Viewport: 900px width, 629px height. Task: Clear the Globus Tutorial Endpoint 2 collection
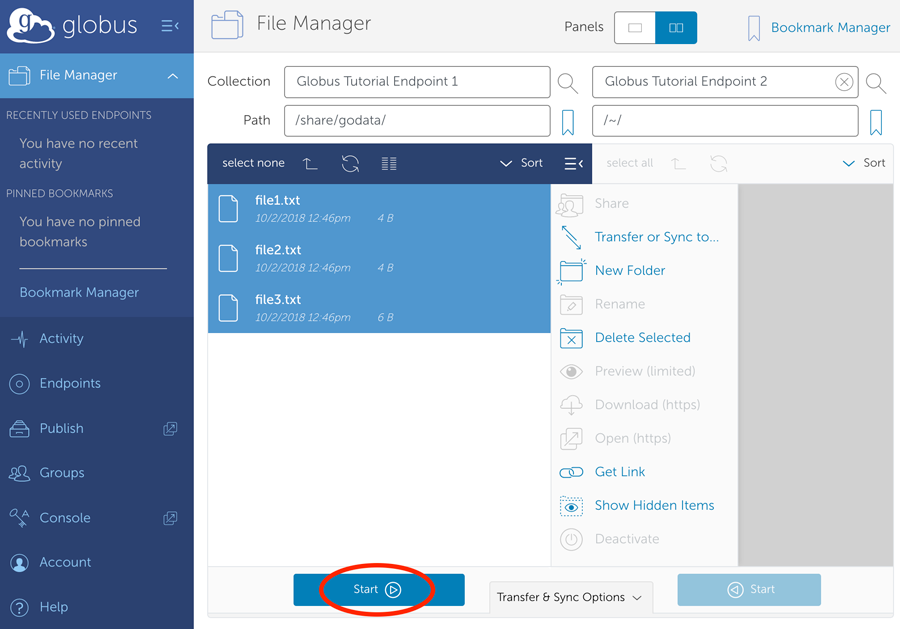pos(844,82)
